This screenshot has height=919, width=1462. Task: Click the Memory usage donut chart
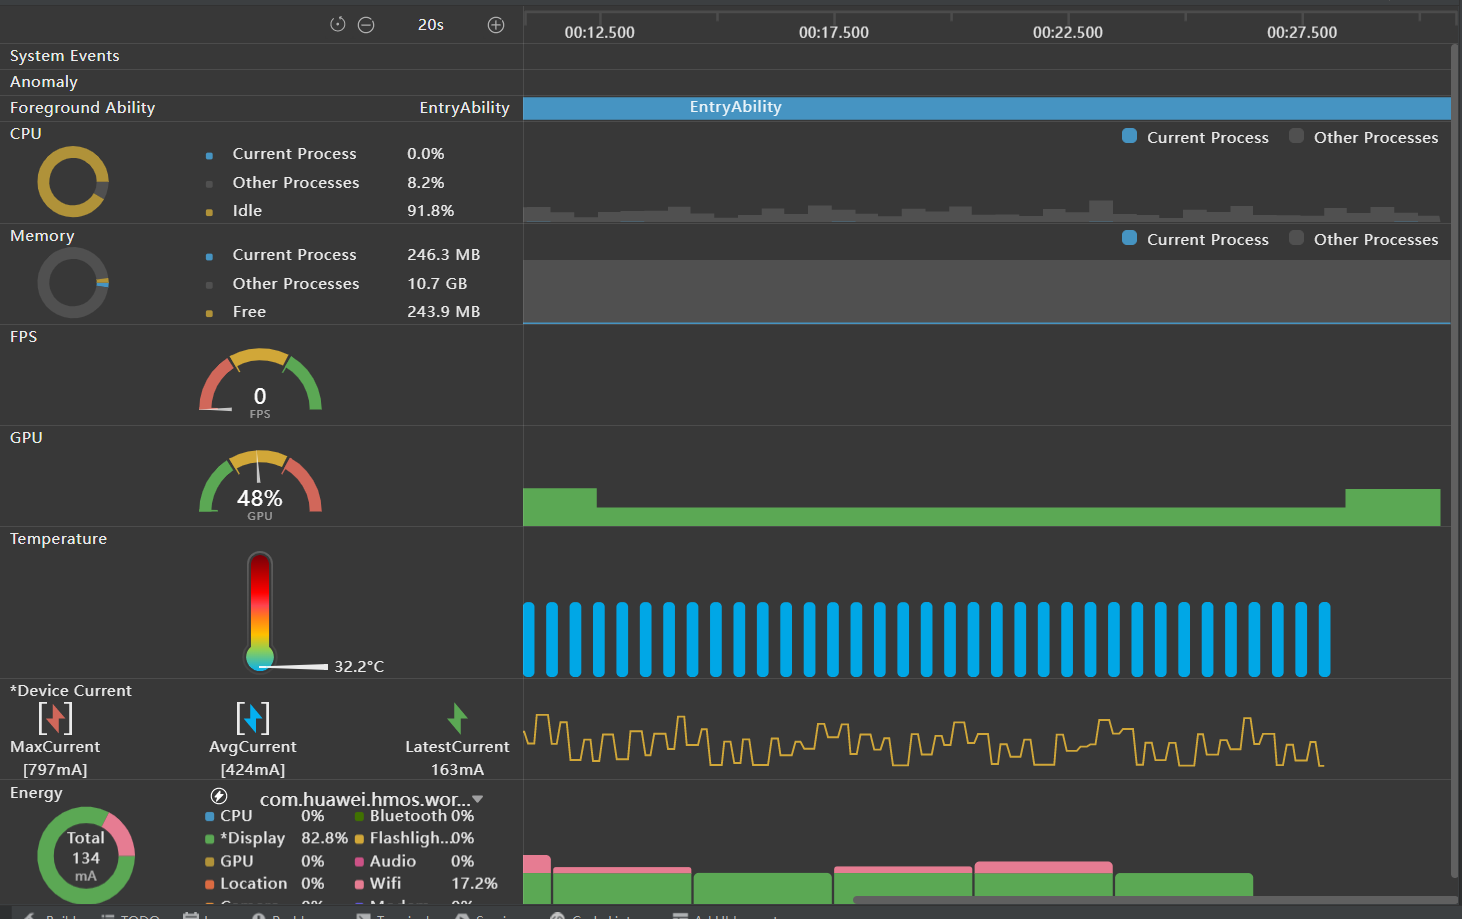click(73, 283)
